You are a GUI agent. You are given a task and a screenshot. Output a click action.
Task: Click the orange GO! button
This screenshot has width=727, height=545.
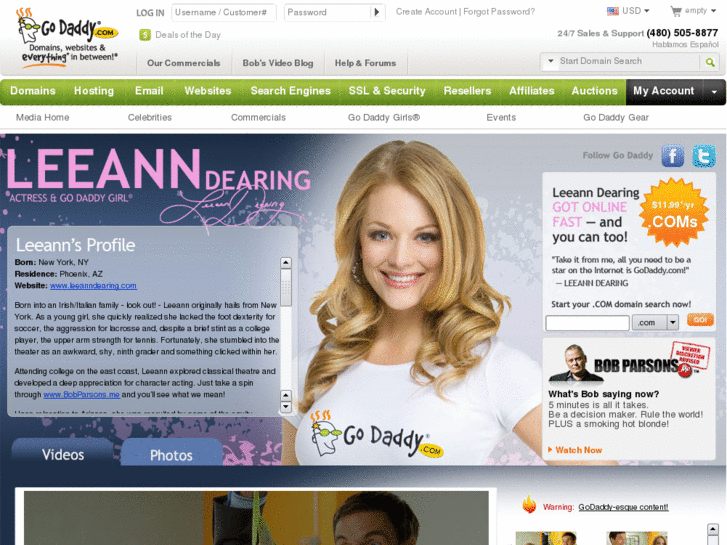pos(700,320)
